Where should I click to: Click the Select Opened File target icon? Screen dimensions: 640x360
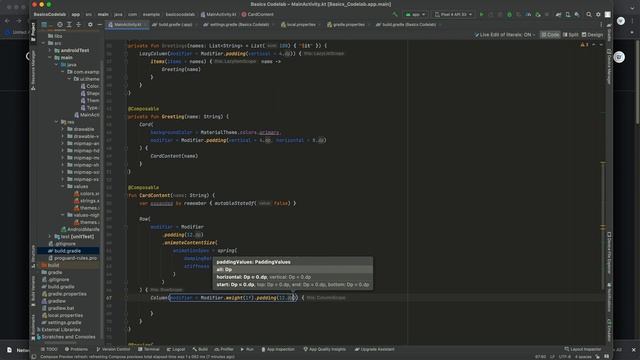[60, 24]
